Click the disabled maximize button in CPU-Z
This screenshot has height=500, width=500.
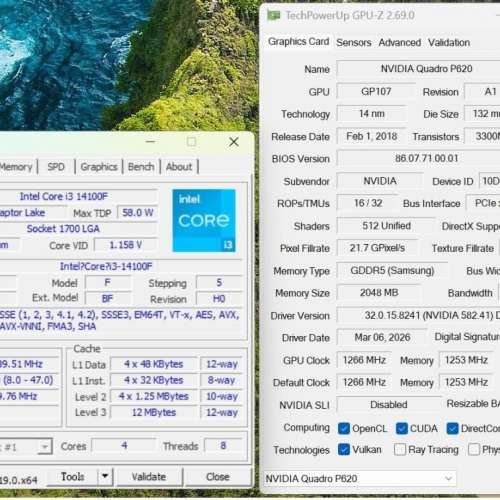point(191,142)
